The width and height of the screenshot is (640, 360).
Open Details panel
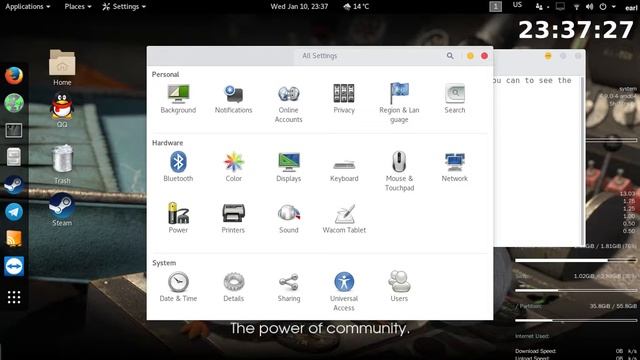click(233, 287)
